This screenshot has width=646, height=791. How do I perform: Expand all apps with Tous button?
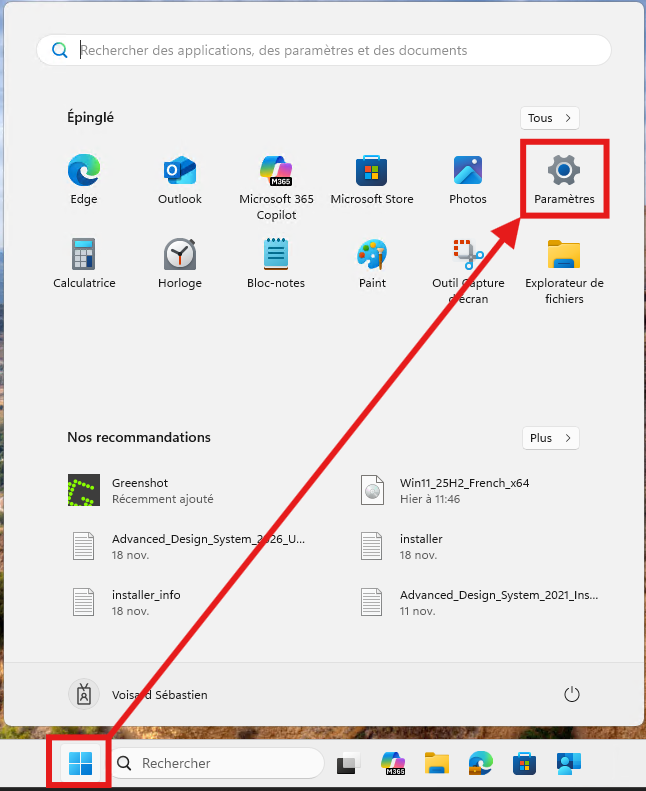pos(550,118)
